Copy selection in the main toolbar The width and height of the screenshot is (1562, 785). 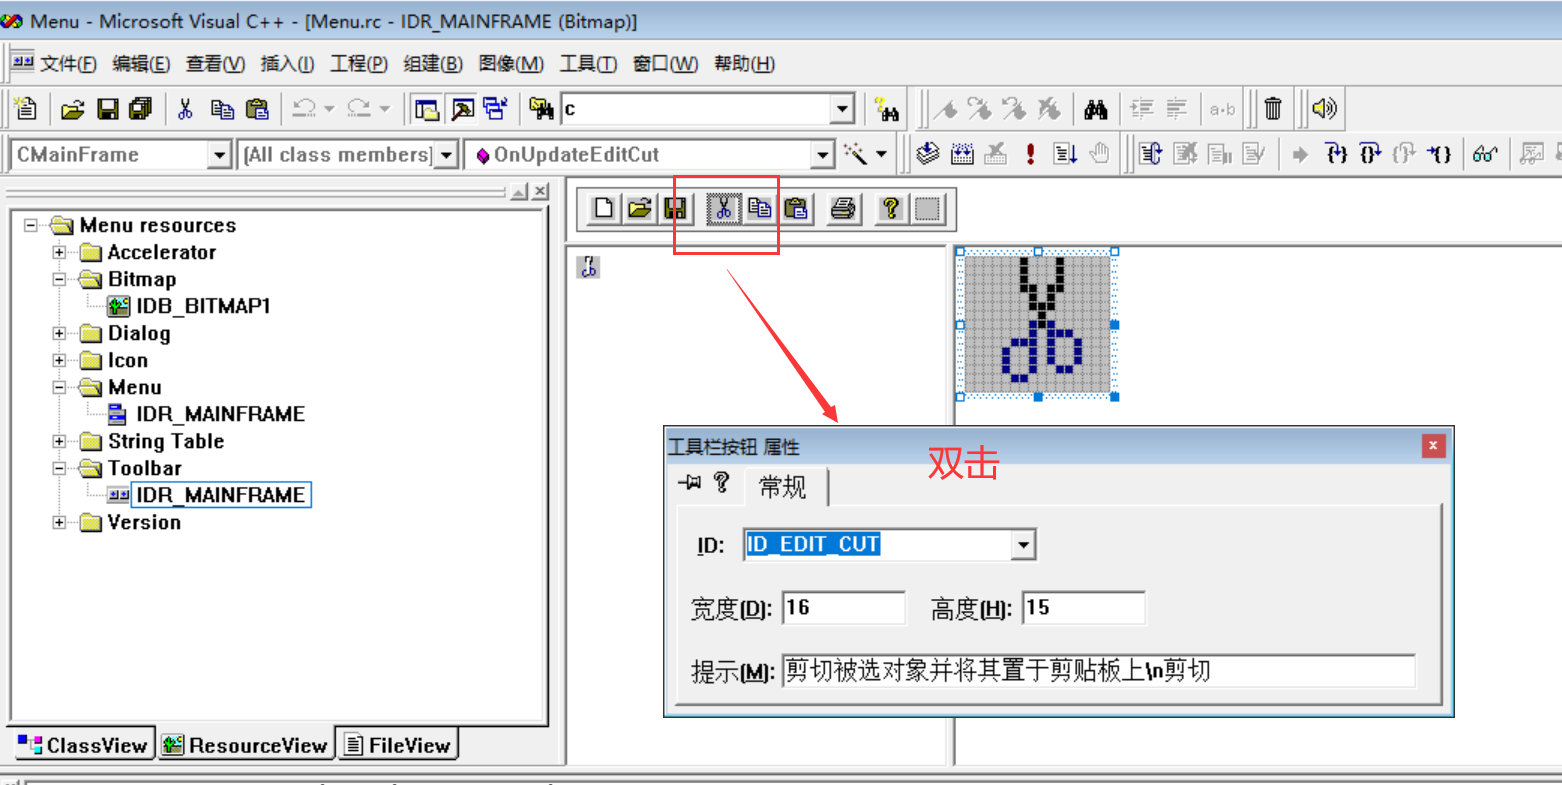pyautogui.click(x=222, y=108)
